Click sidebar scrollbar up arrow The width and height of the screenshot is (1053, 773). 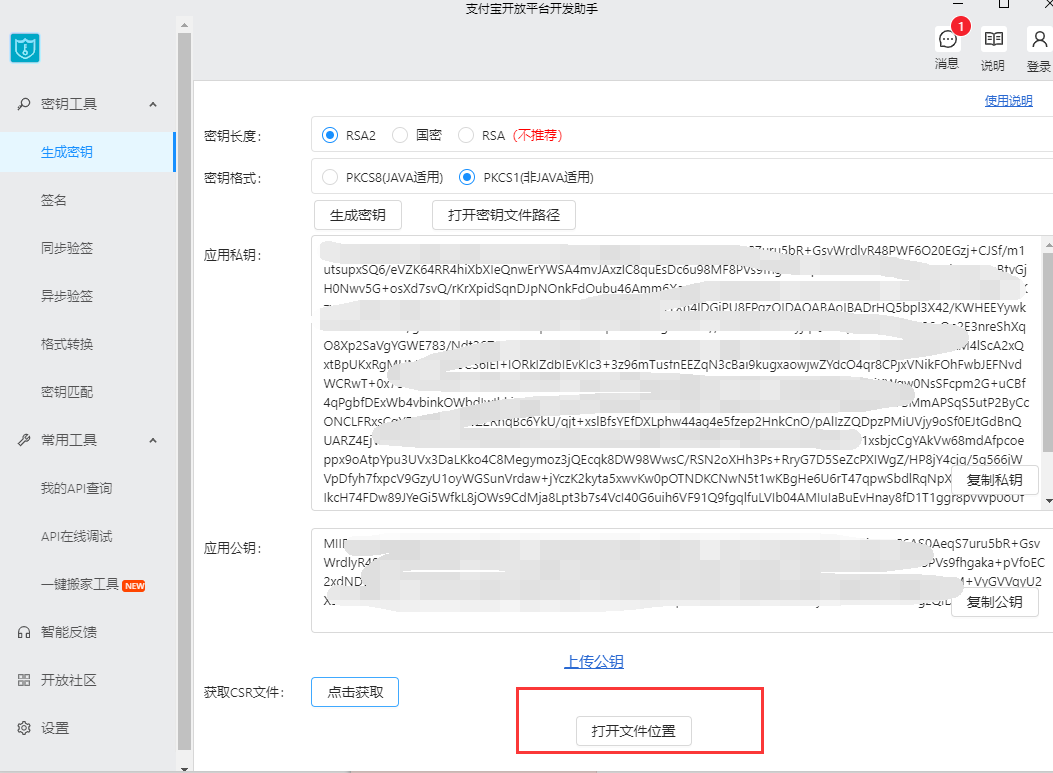click(184, 25)
